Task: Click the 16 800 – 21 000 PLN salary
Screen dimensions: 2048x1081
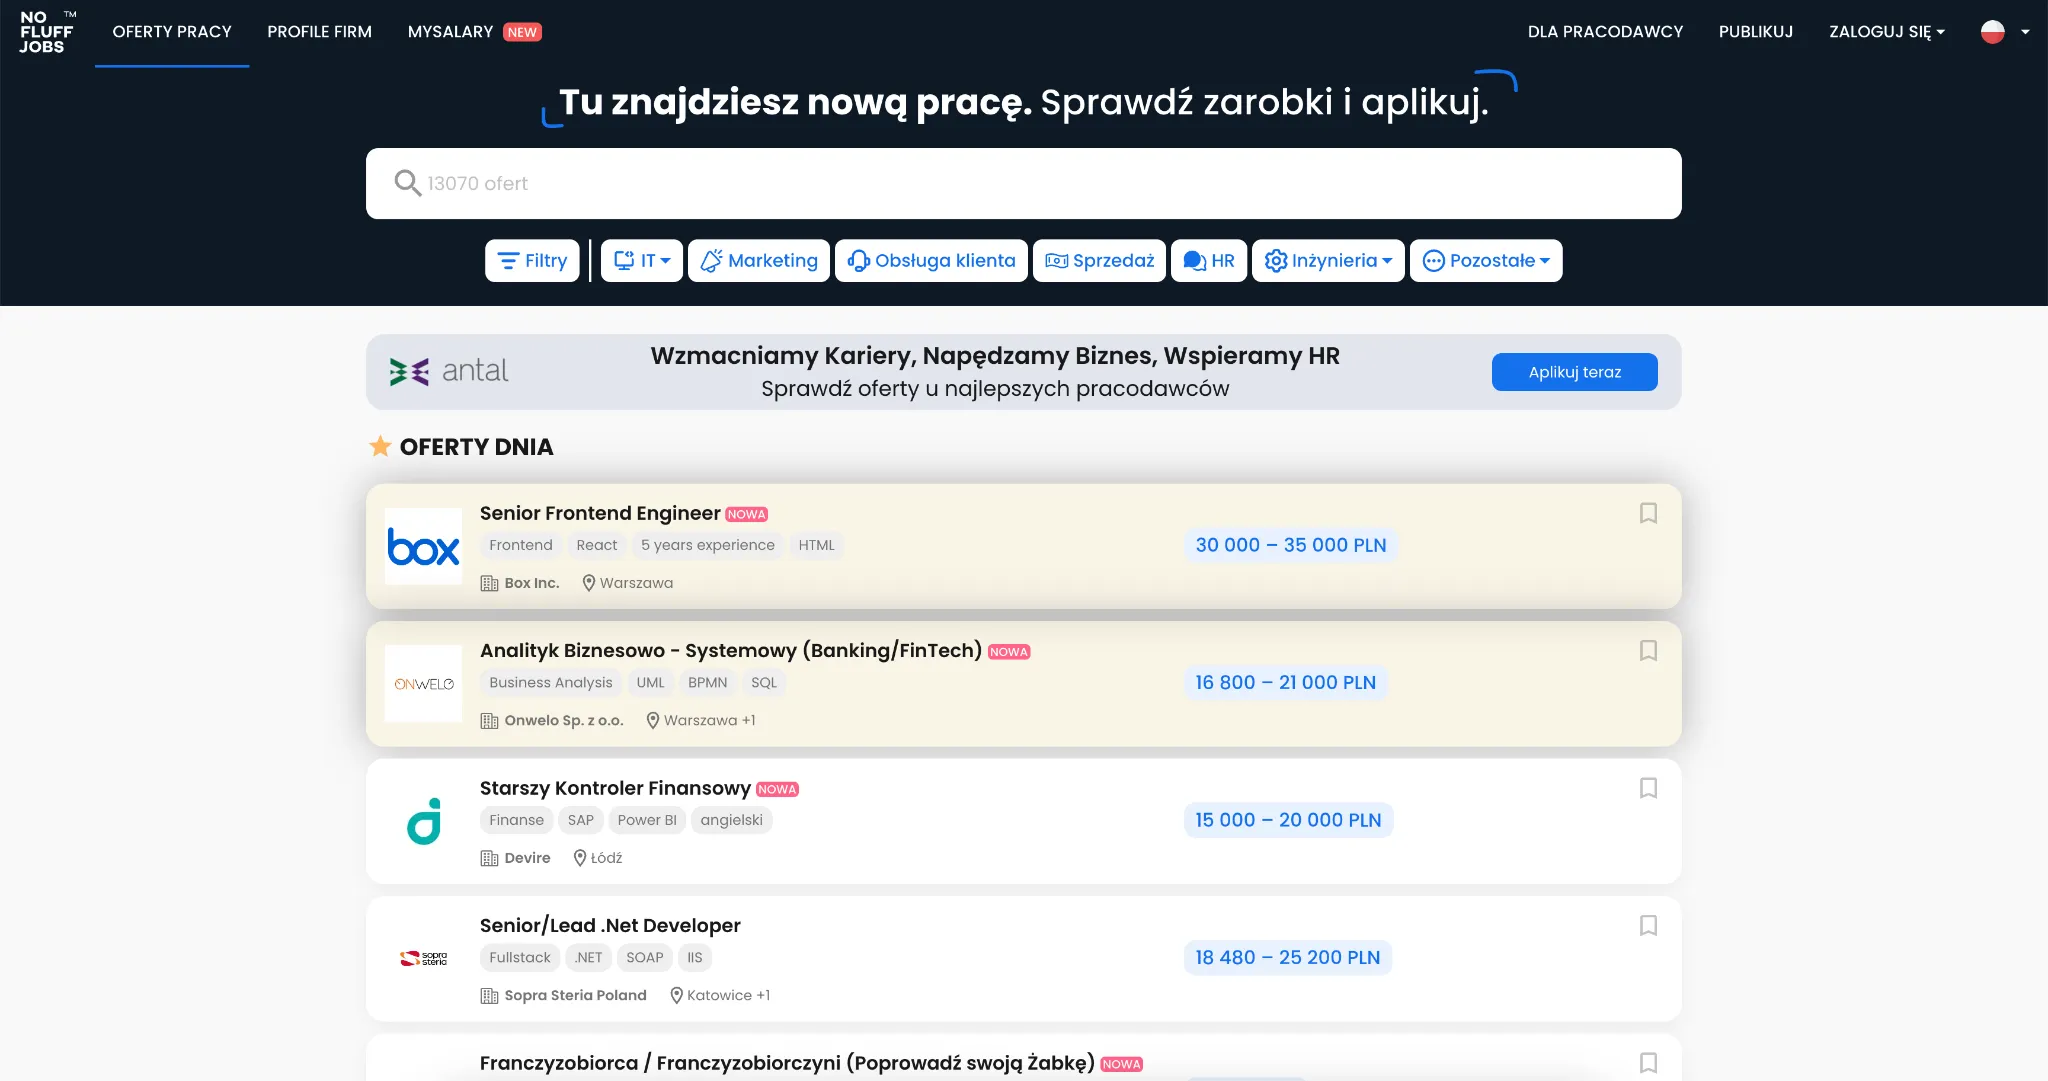Action: [x=1286, y=683]
